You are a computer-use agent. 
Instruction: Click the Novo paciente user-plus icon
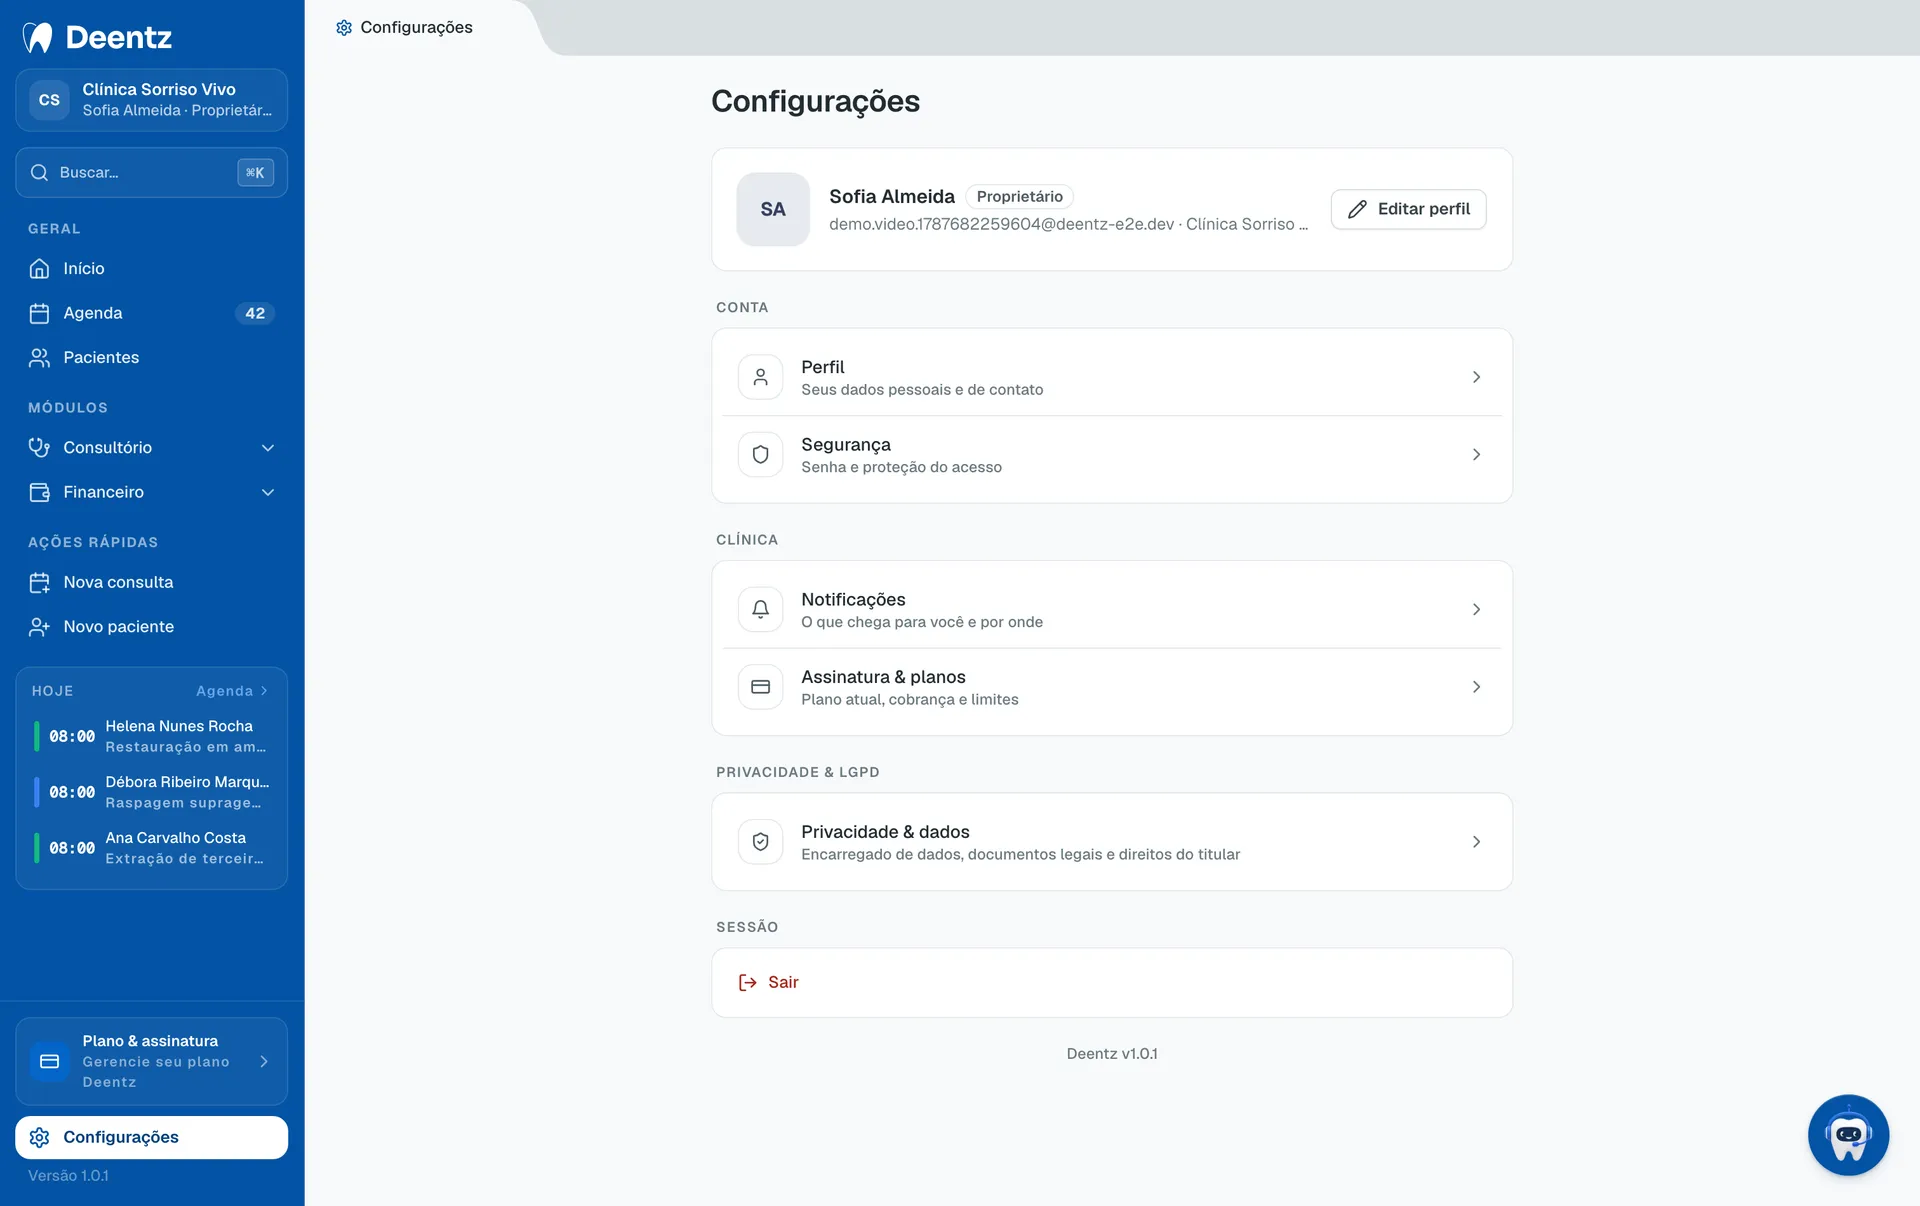click(39, 626)
